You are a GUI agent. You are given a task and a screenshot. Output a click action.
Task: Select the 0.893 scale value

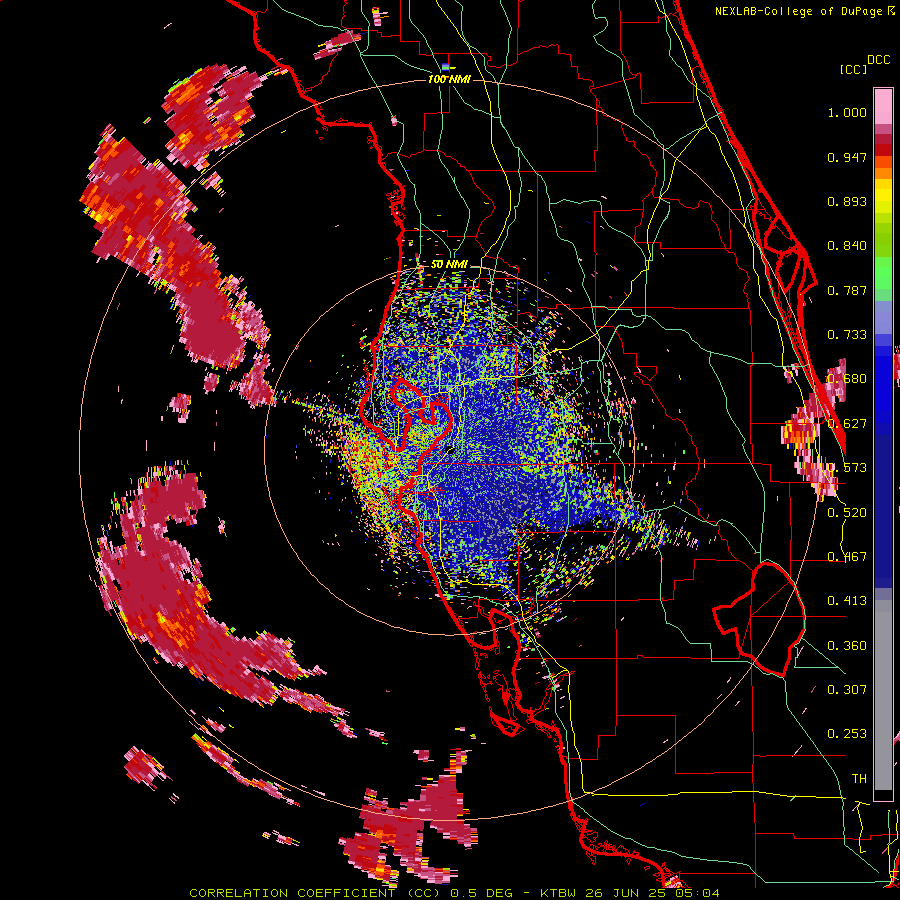pos(847,201)
